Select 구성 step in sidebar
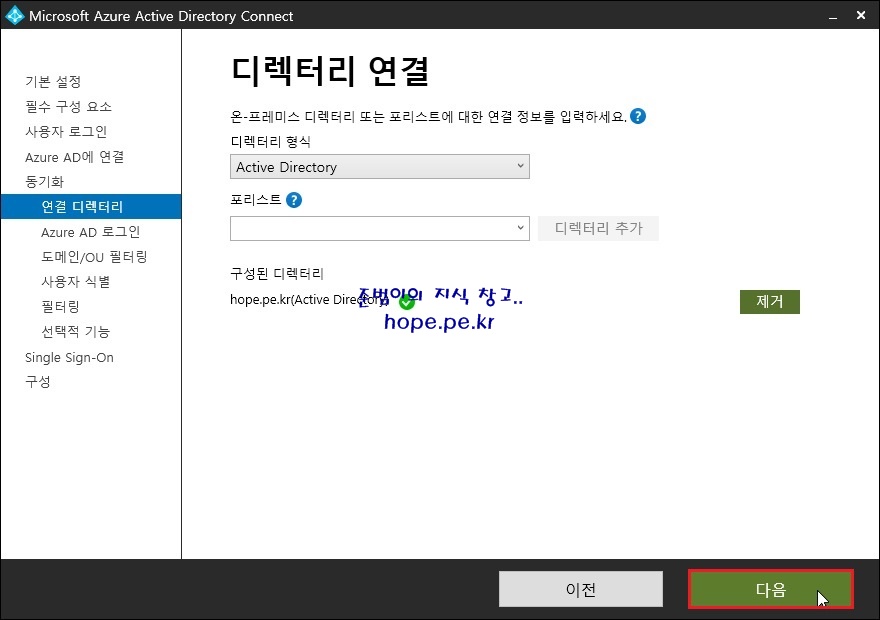The image size is (880, 620). (x=38, y=382)
